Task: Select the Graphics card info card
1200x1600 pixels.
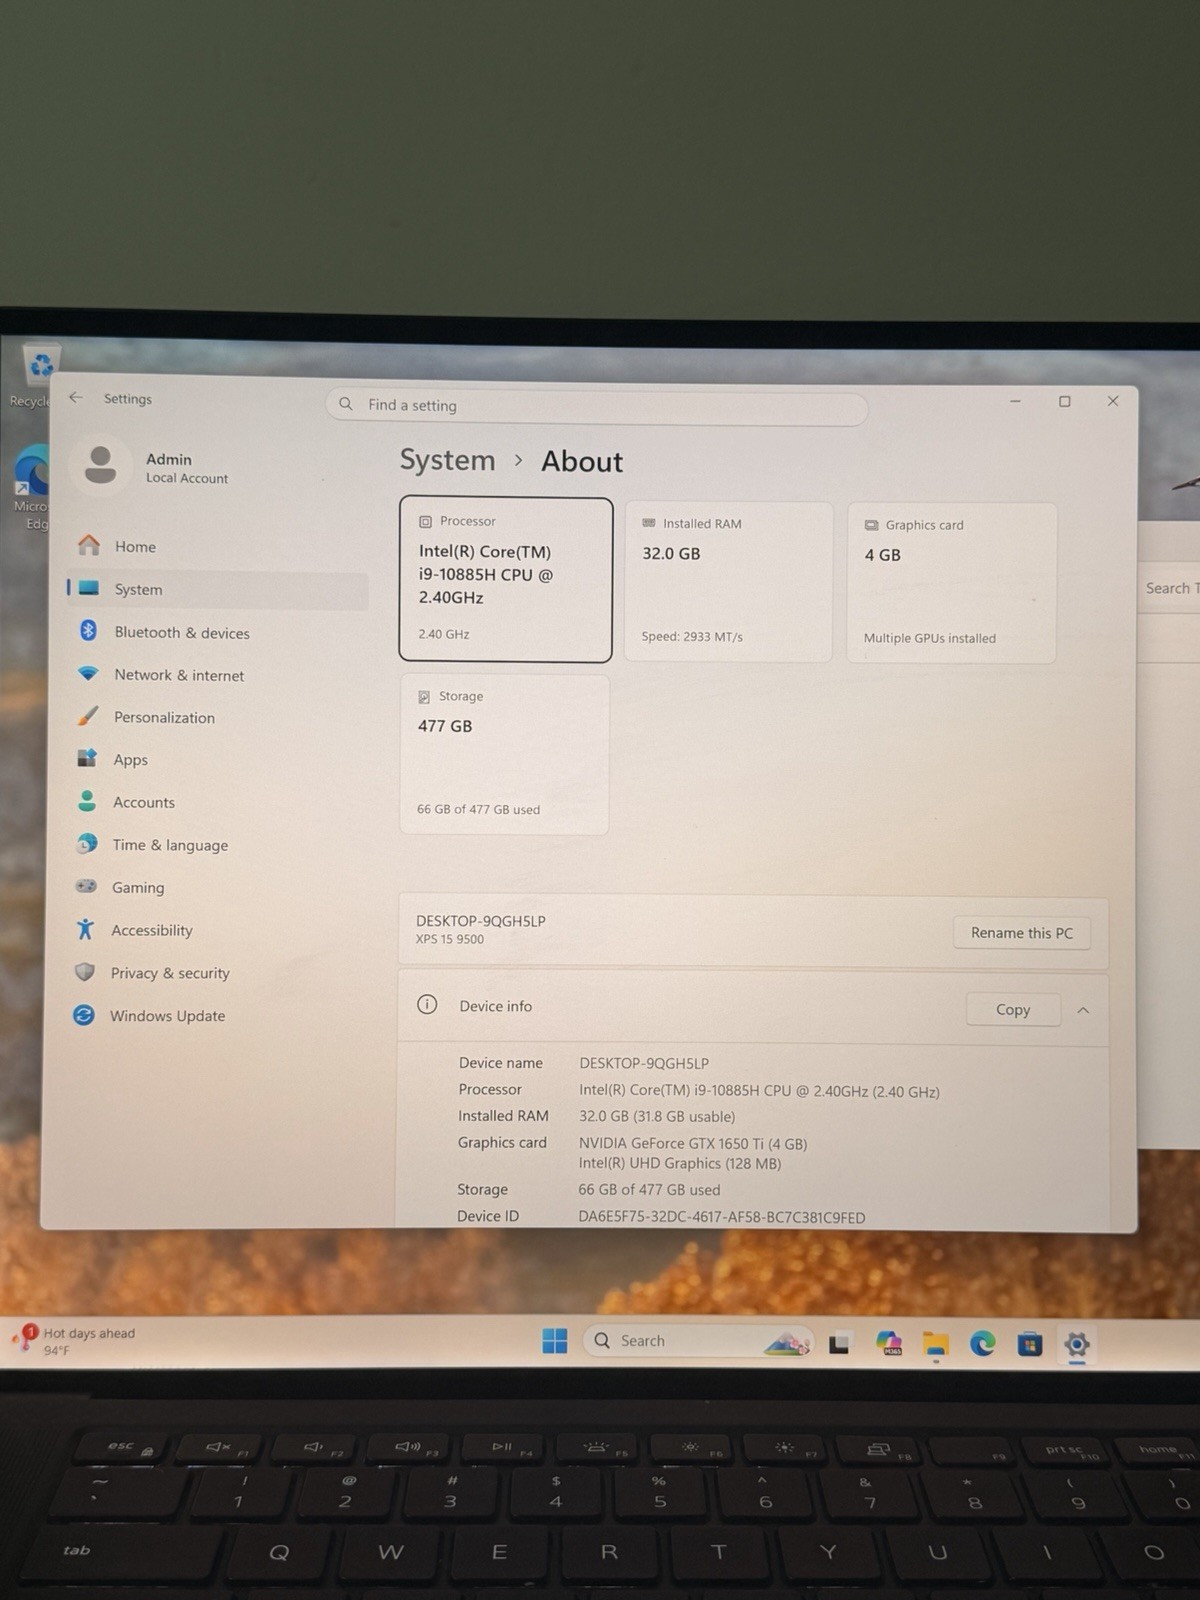Action: [951, 582]
